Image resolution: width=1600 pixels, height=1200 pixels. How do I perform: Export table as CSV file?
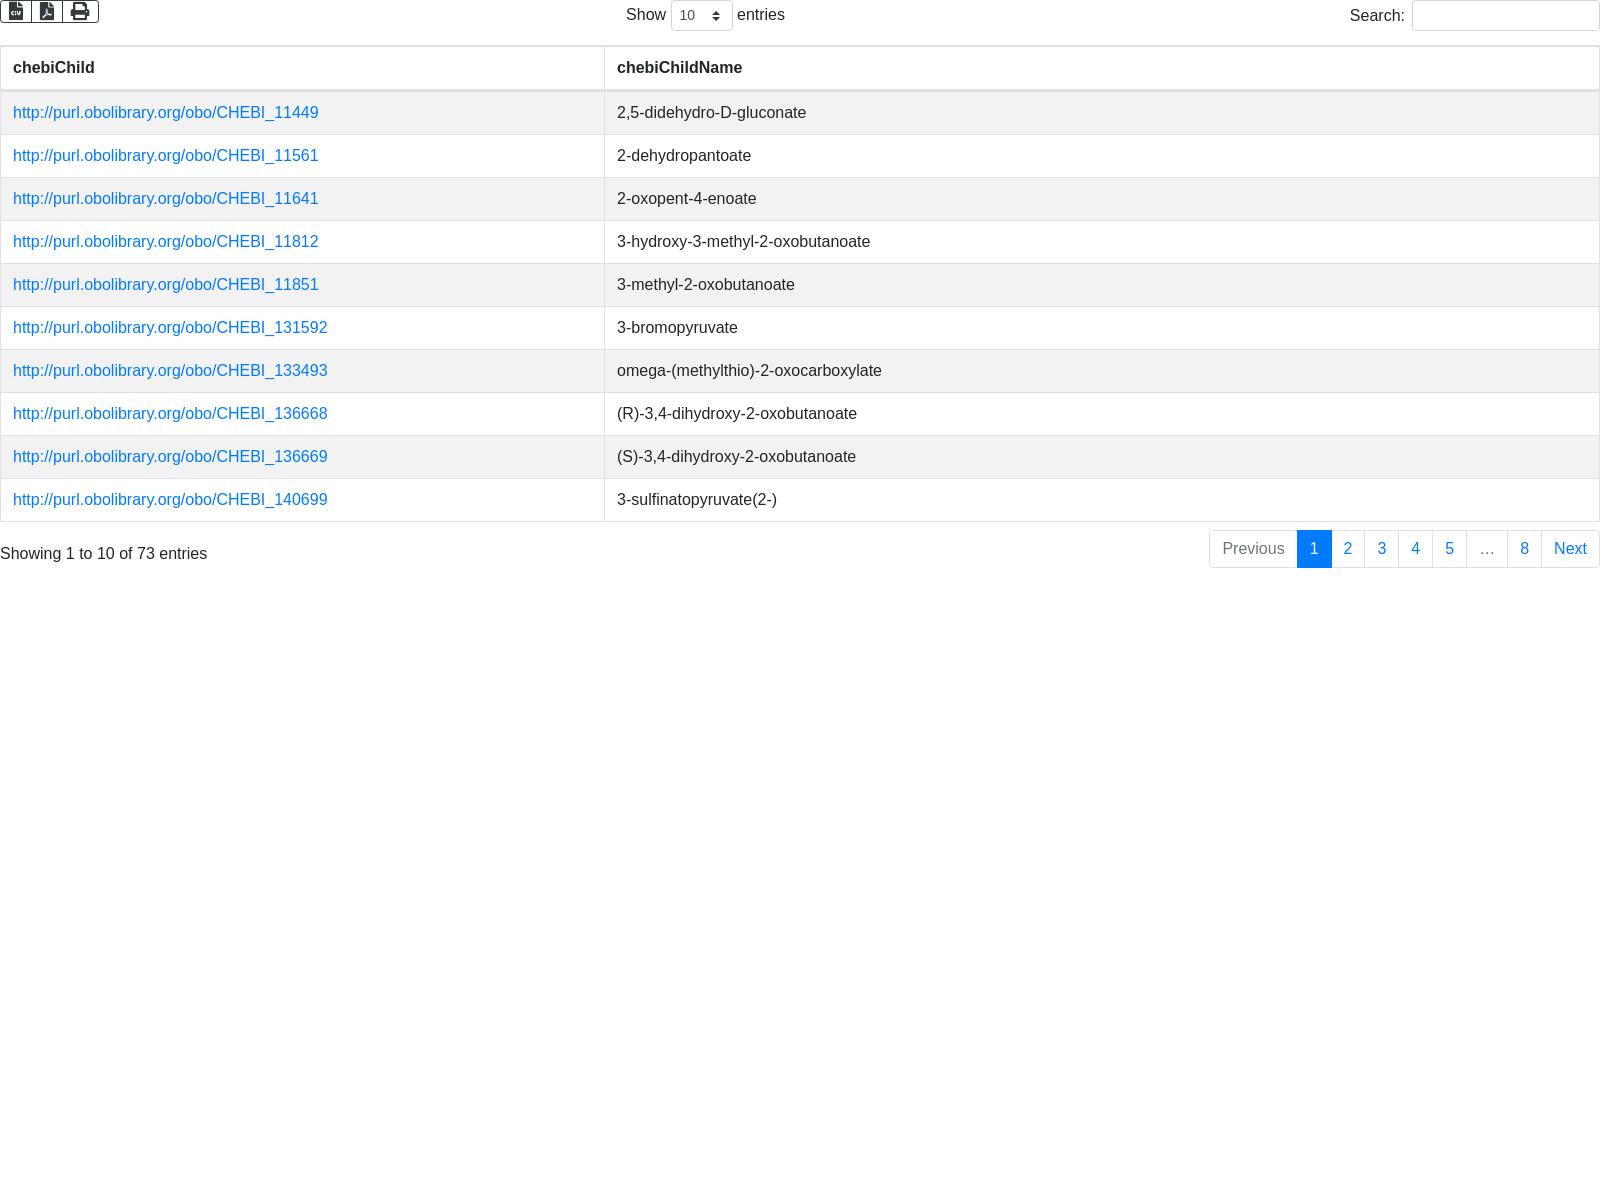coord(16,11)
